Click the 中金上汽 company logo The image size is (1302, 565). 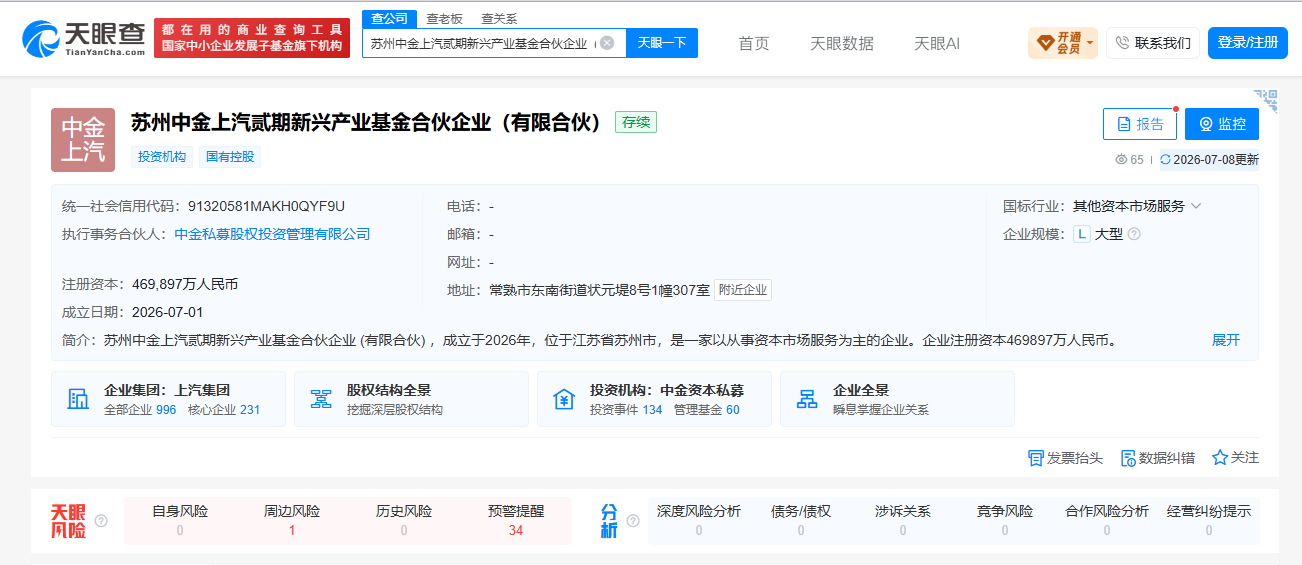point(83,140)
